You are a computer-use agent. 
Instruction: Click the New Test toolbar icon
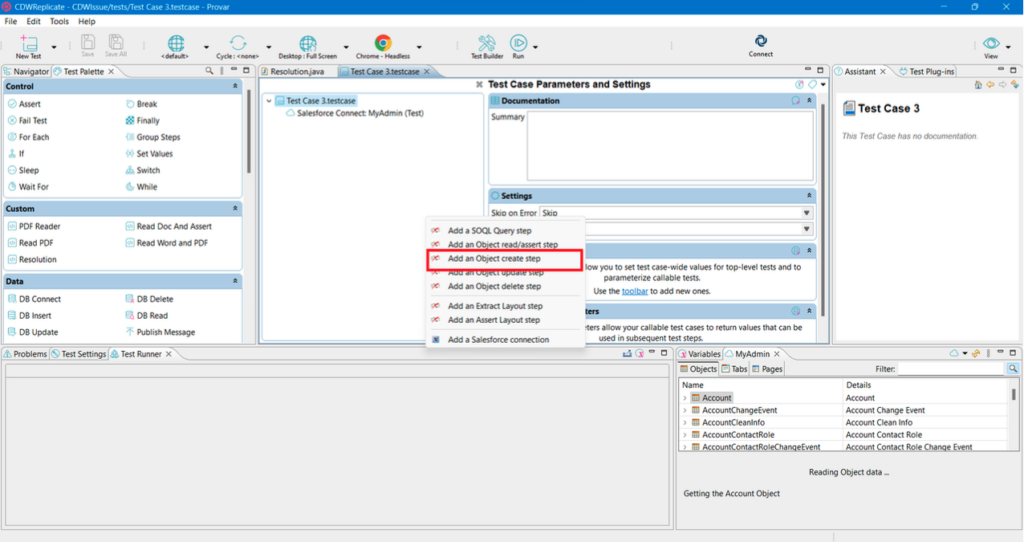28,44
